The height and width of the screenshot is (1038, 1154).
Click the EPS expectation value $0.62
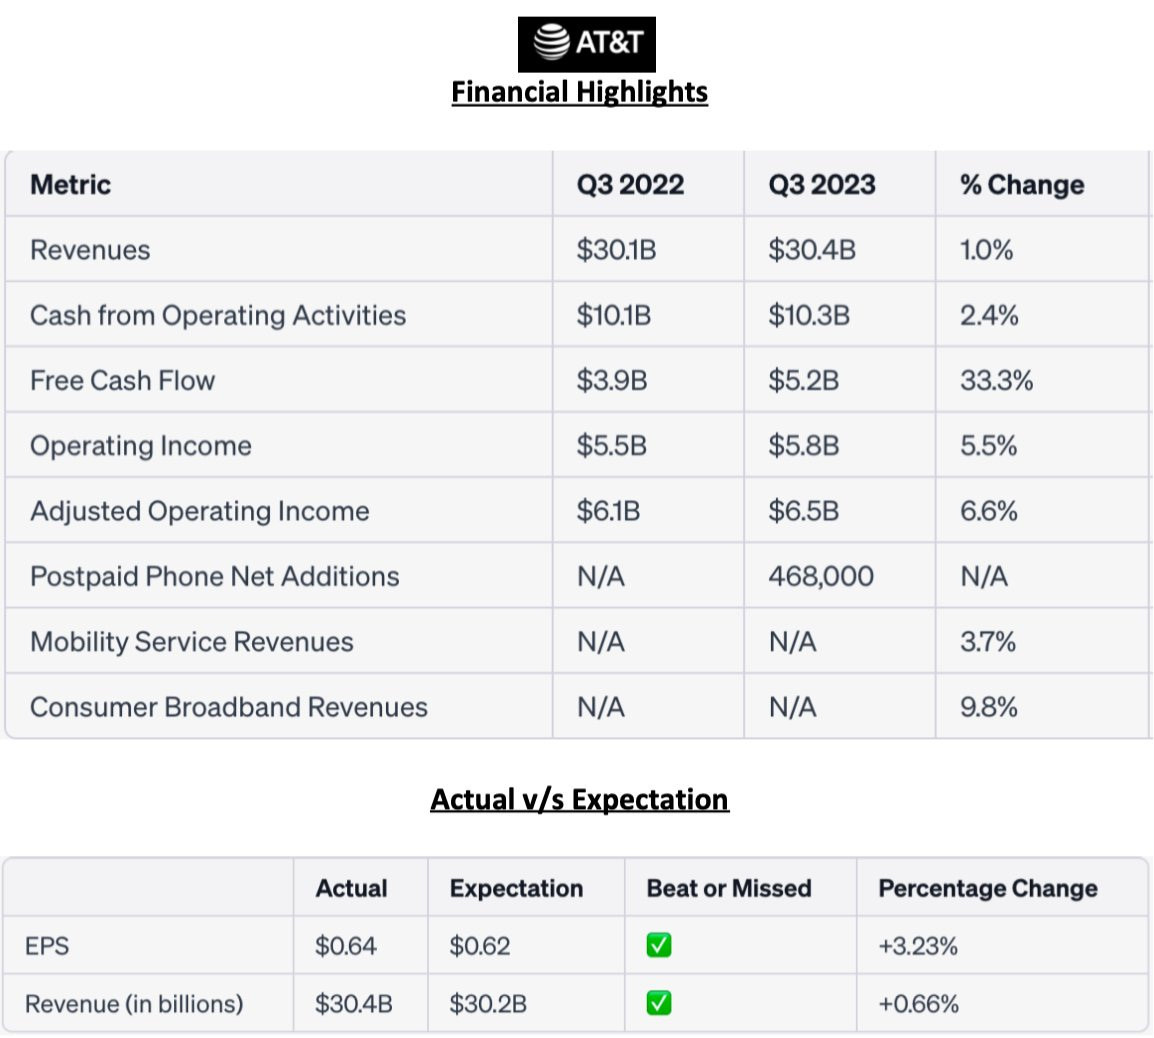pos(479,946)
